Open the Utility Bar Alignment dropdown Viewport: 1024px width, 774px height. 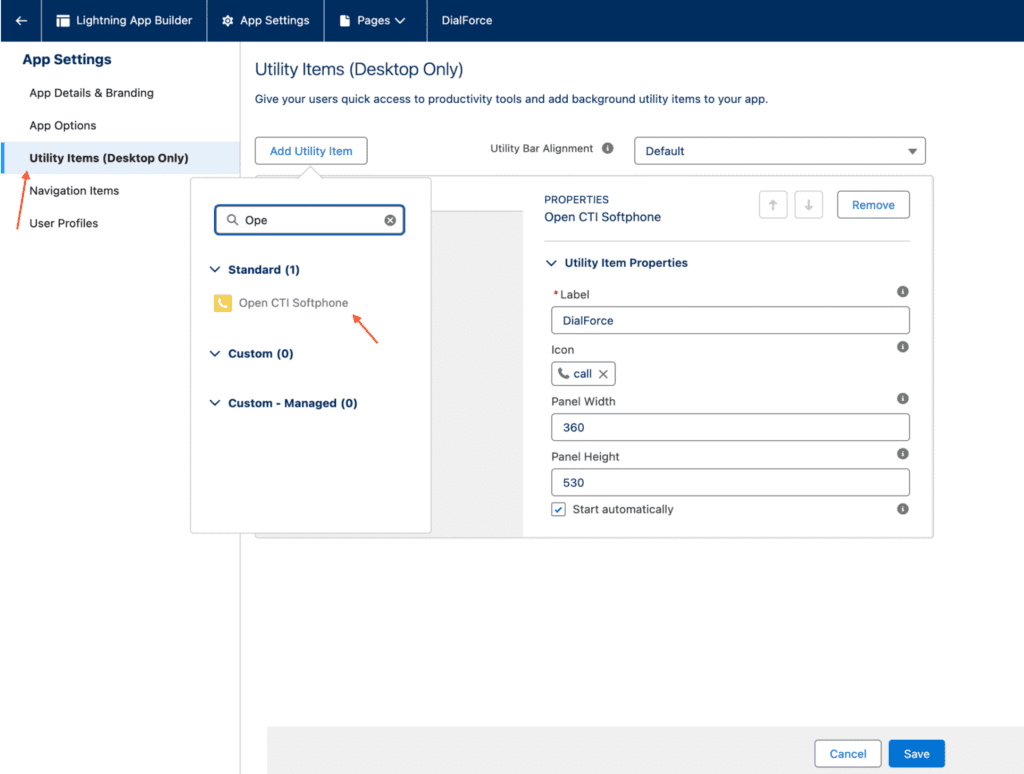(x=779, y=151)
